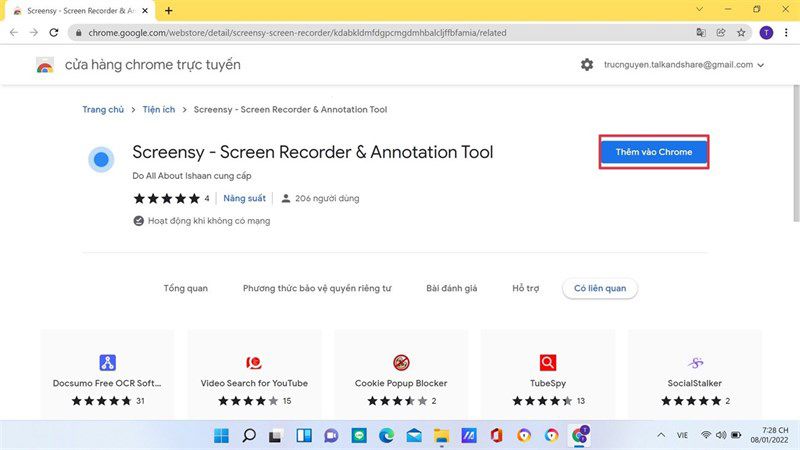
Task: Click Hoạt động khi không có mạng text
Action: coord(209,221)
